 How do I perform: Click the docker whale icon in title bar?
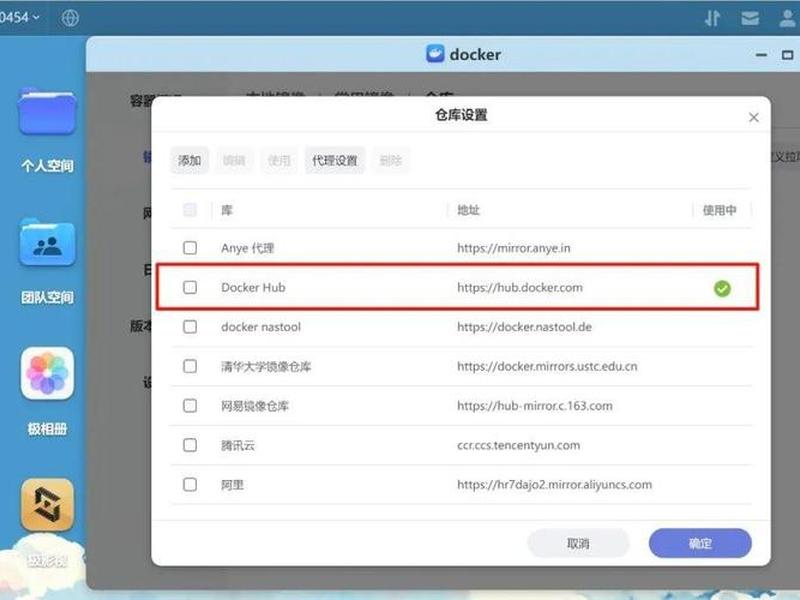point(435,54)
